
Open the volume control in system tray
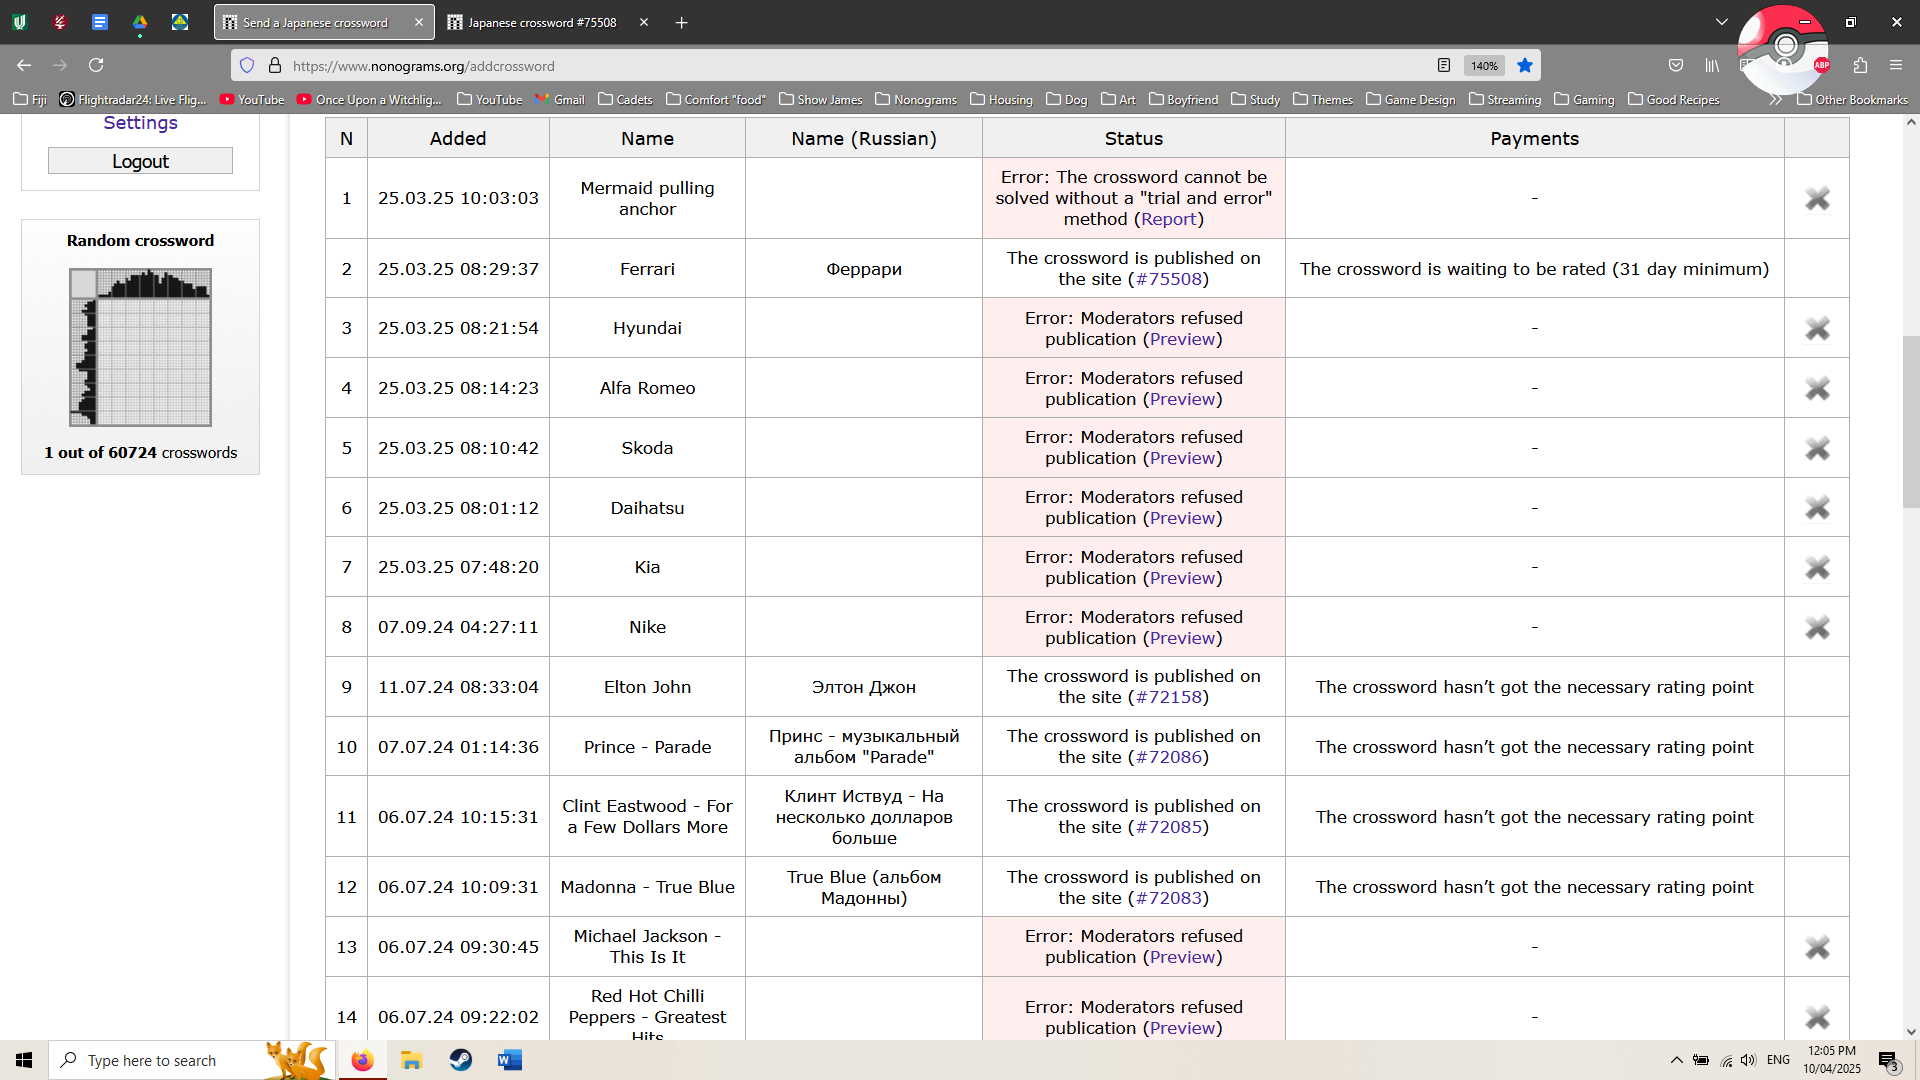(1748, 1060)
